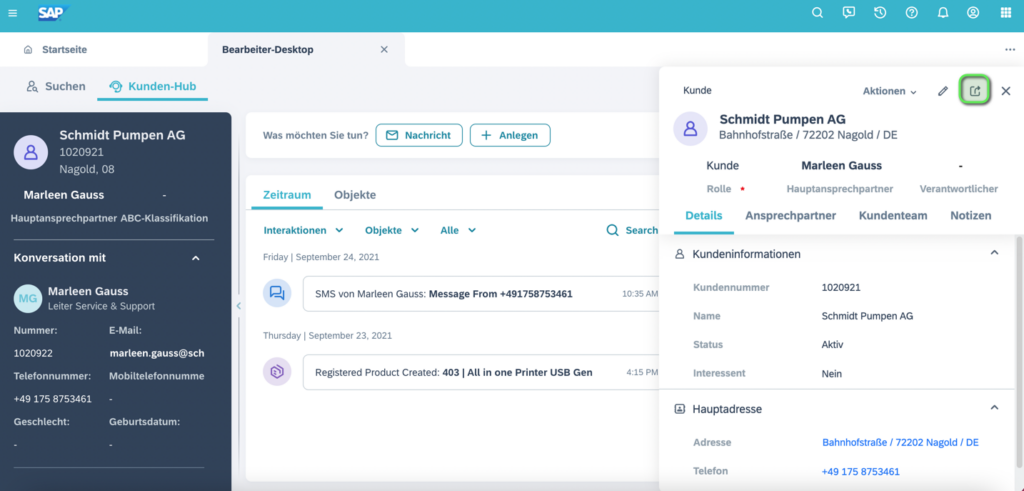Open user profile icon in header
The width and height of the screenshot is (1024, 491).
pyautogui.click(x=973, y=13)
